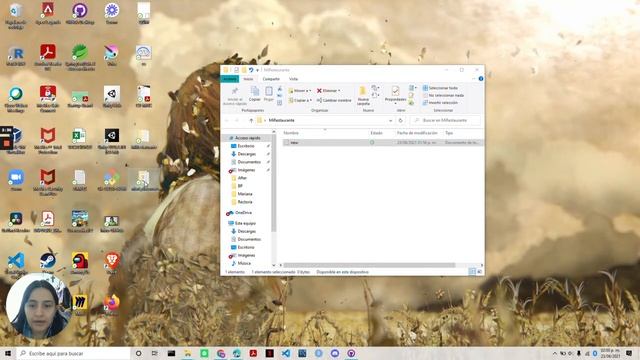Switch to the Vista ribbon tab

(293, 79)
